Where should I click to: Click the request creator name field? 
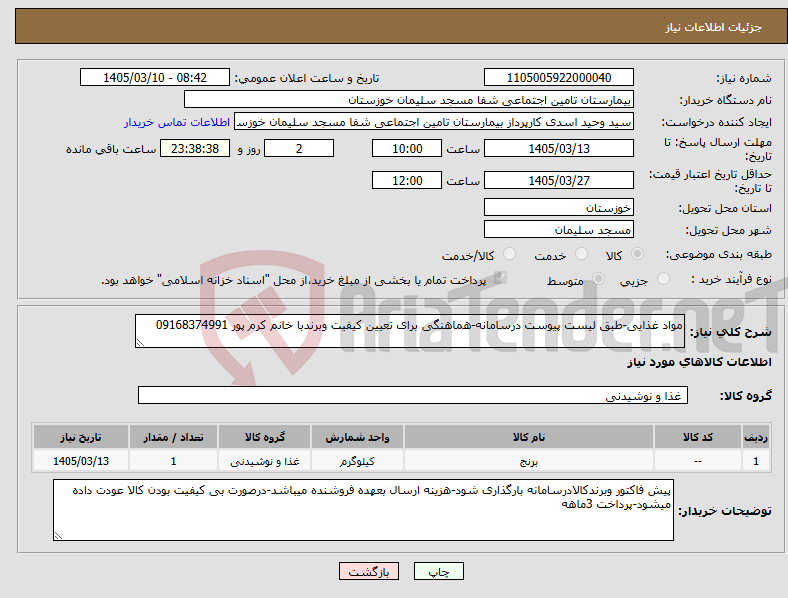pos(434,122)
